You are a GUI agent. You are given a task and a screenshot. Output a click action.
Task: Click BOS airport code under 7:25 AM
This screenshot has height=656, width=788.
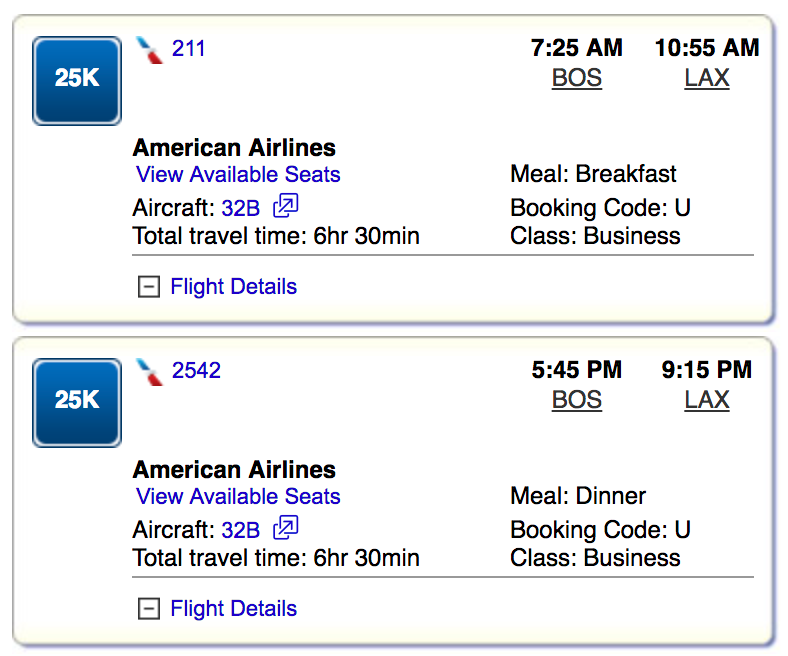click(x=577, y=78)
